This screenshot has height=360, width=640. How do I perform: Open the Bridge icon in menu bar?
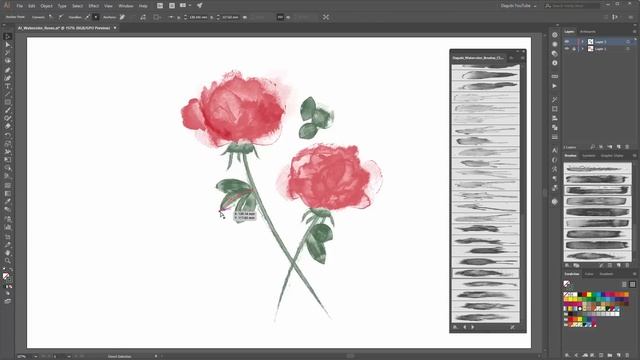pyautogui.click(x=160, y=6)
